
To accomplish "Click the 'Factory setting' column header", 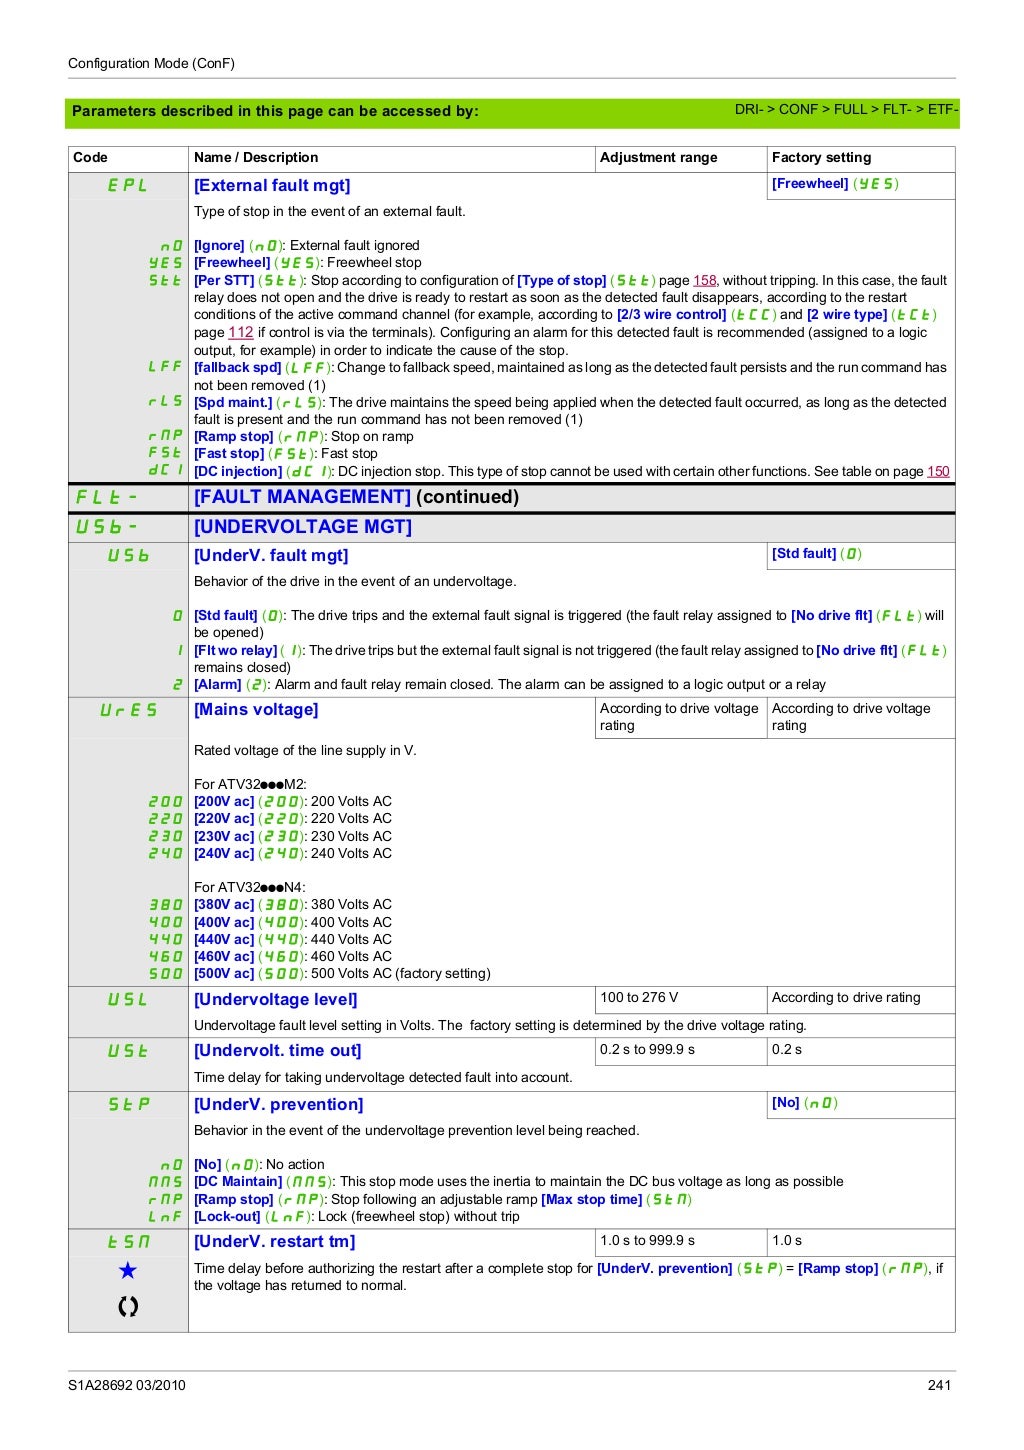I will click(x=821, y=157).
